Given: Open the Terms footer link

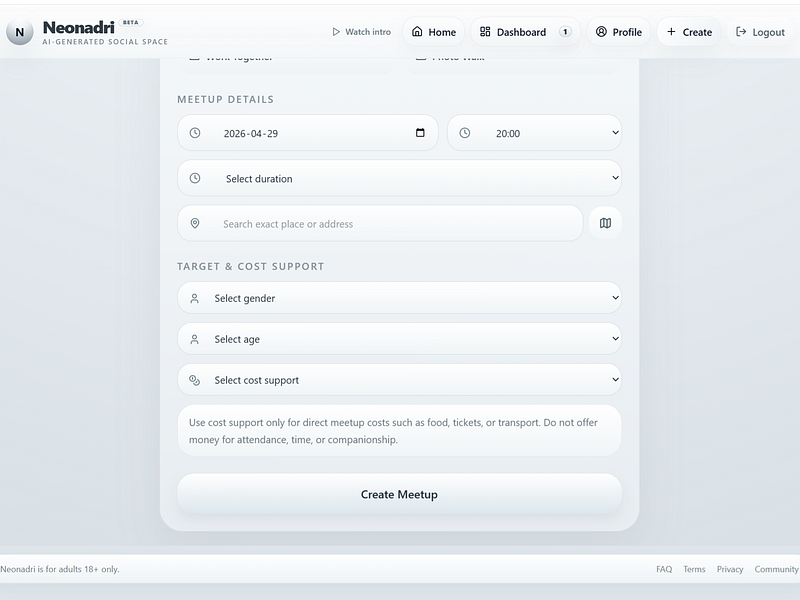Looking at the screenshot, I should tap(694, 569).
